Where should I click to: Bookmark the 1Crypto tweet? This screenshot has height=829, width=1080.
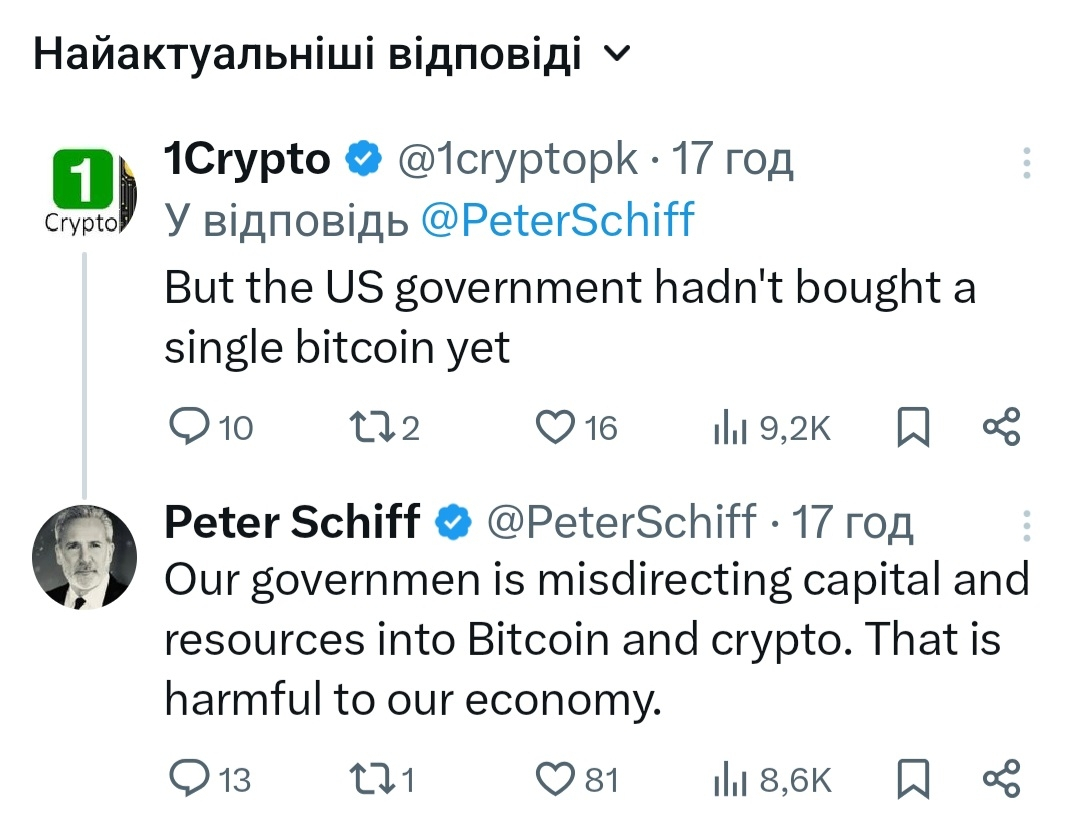click(911, 428)
